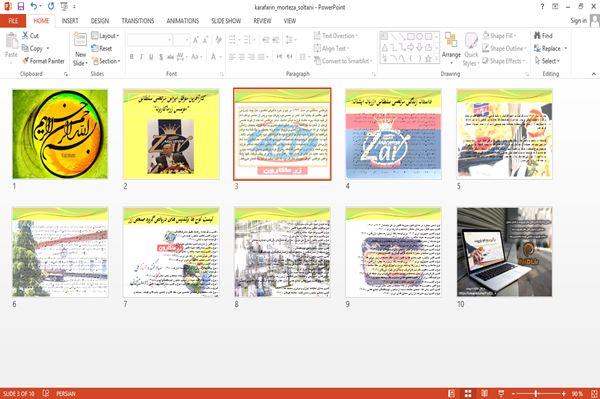Open the Replace dropdown arrow
The width and height of the screenshot is (600, 399).
point(566,49)
